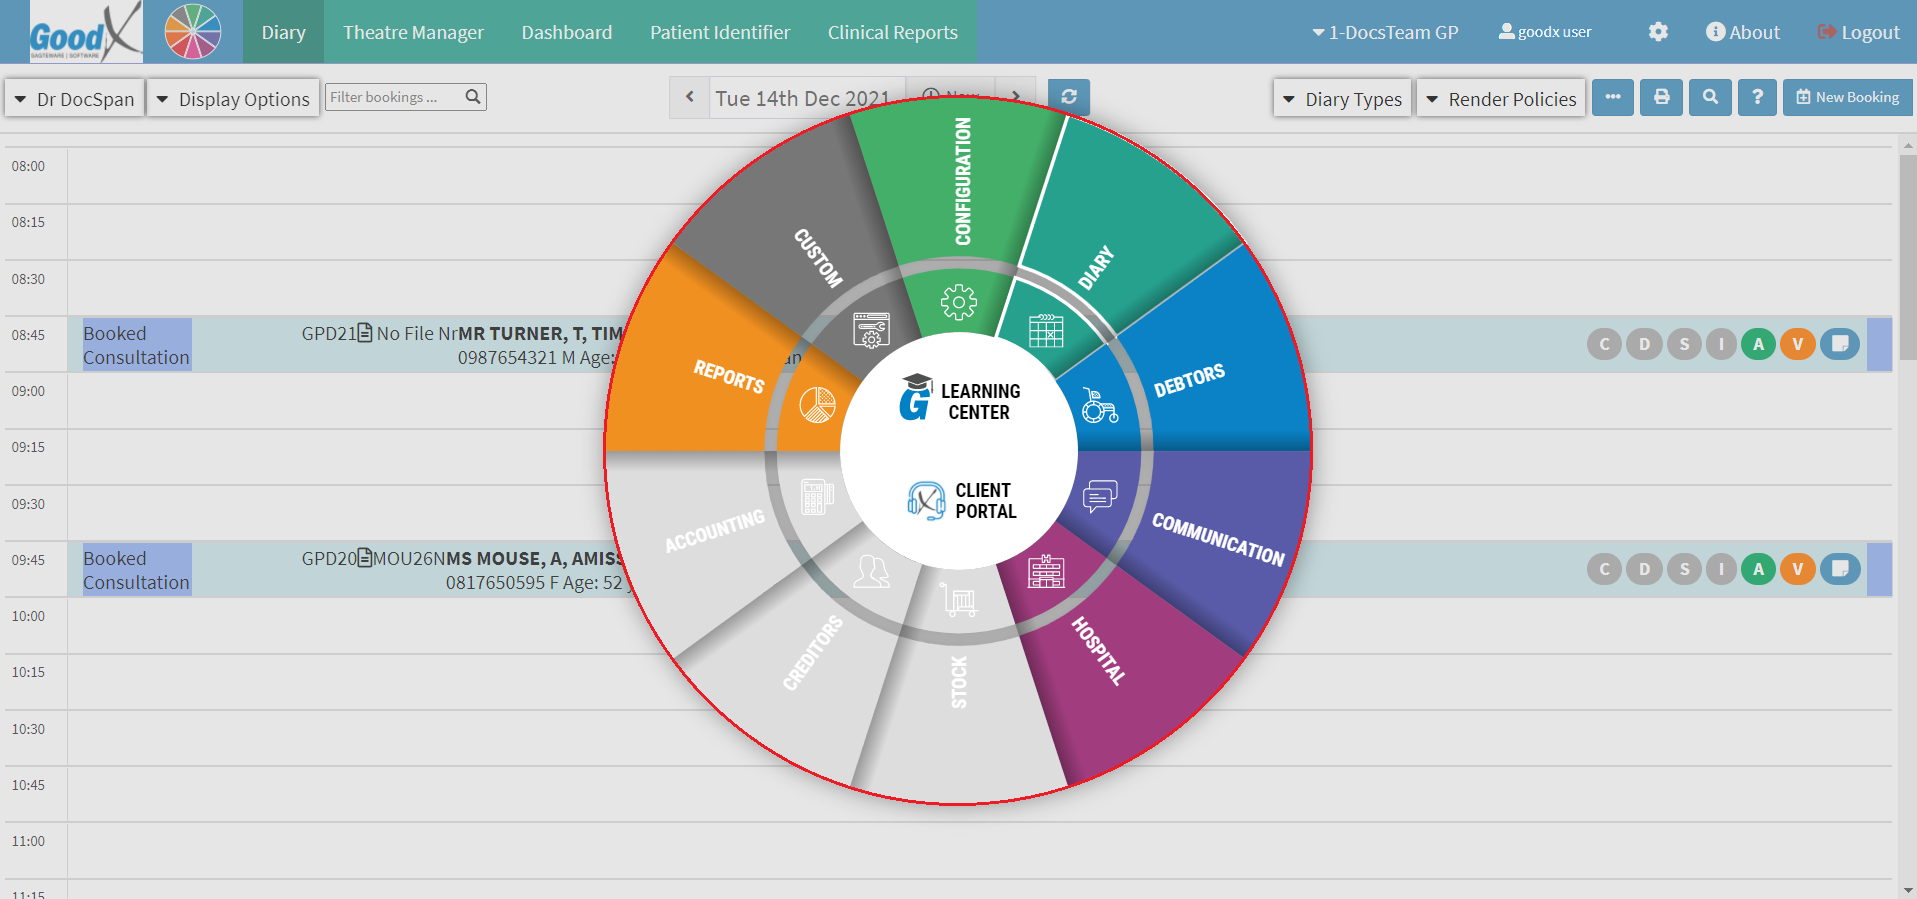Open the Debtors wheelchair icon
The width and height of the screenshot is (1917, 899).
coord(1099,405)
